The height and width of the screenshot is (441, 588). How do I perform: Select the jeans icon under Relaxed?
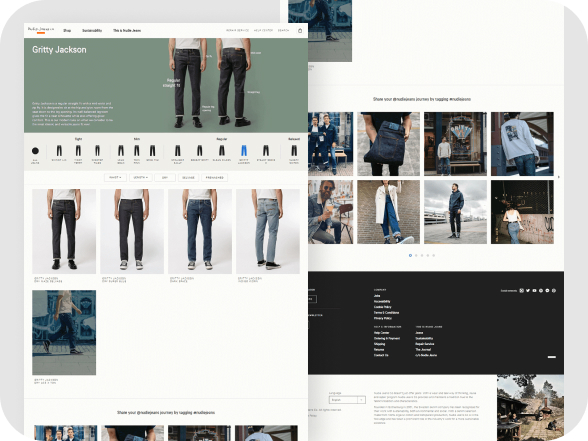coord(294,151)
